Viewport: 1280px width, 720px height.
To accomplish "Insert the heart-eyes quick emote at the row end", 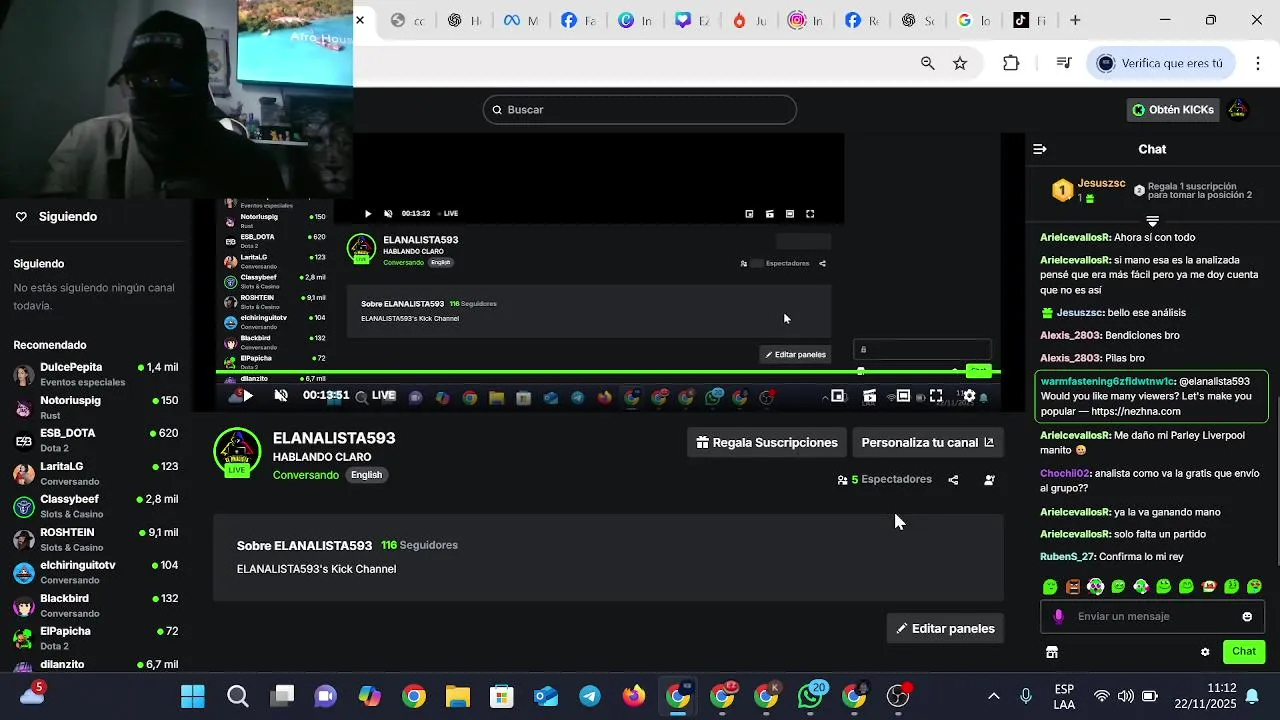I will point(1254,587).
